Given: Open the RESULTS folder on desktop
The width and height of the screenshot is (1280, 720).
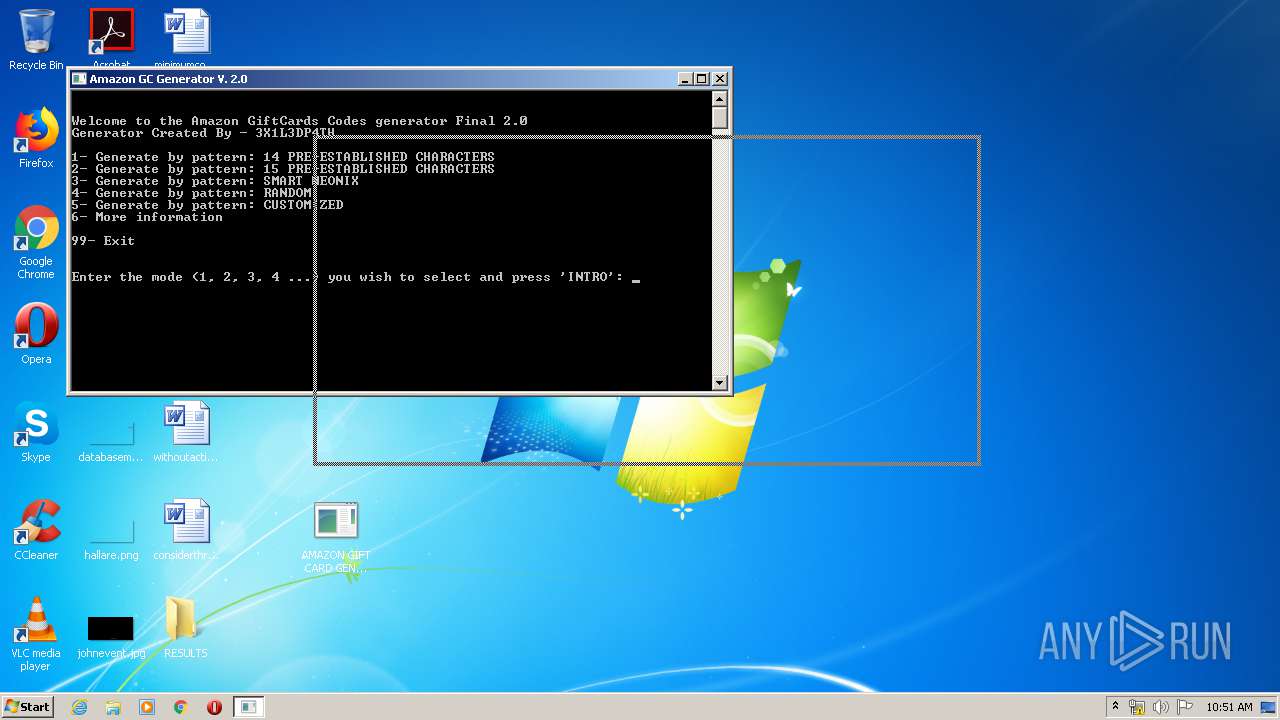Looking at the screenshot, I should (x=186, y=628).
